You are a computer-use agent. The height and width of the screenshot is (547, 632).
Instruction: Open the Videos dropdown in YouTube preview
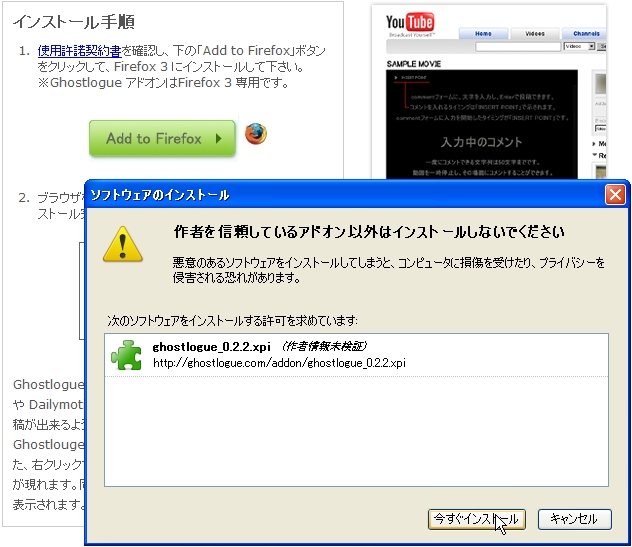[x=579, y=46]
